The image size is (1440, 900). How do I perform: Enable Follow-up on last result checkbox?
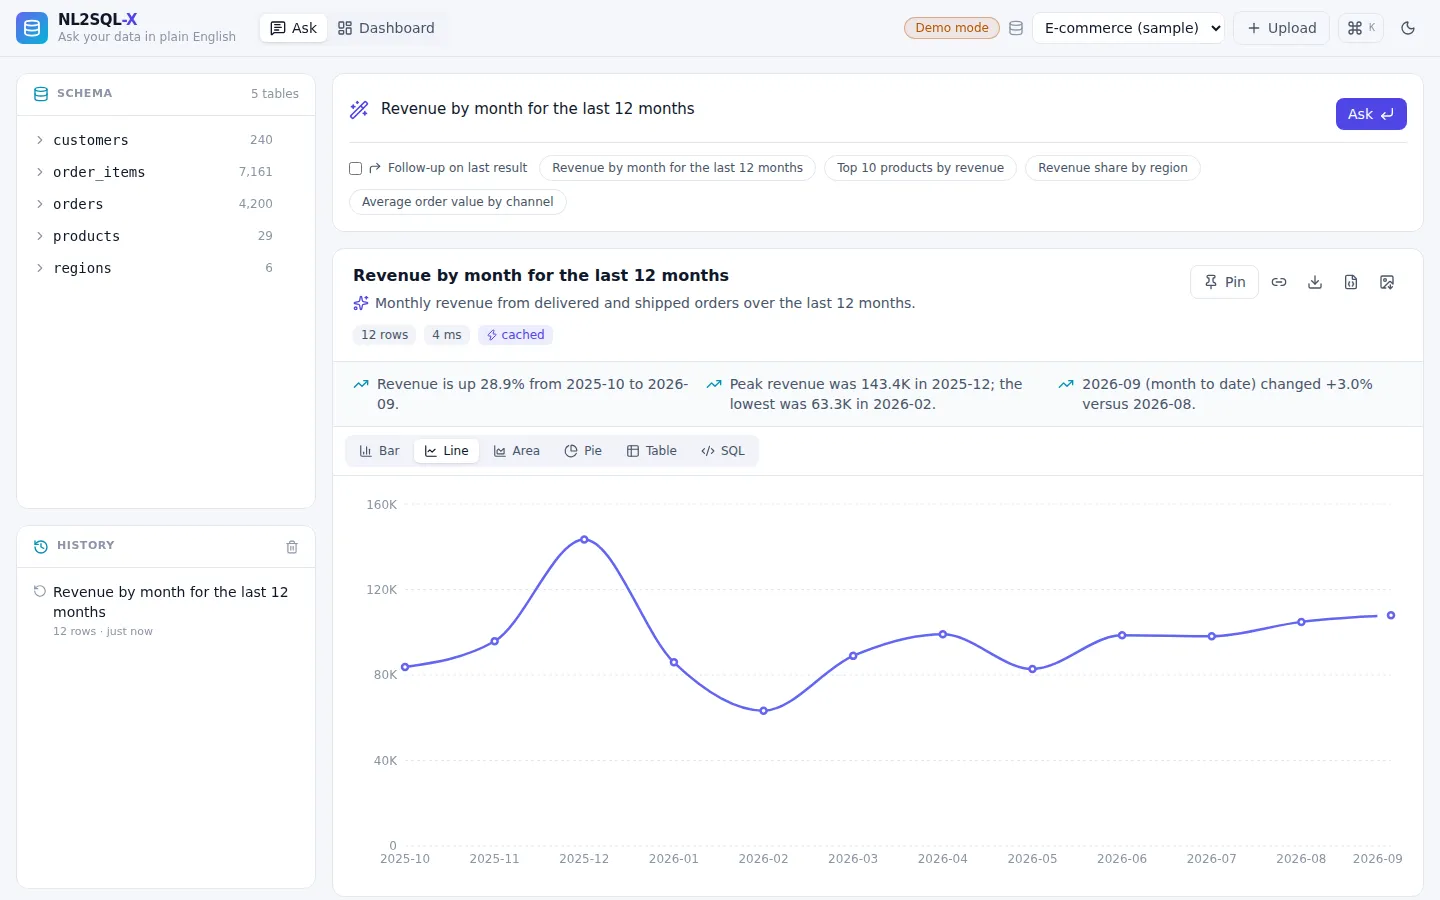pyautogui.click(x=355, y=168)
